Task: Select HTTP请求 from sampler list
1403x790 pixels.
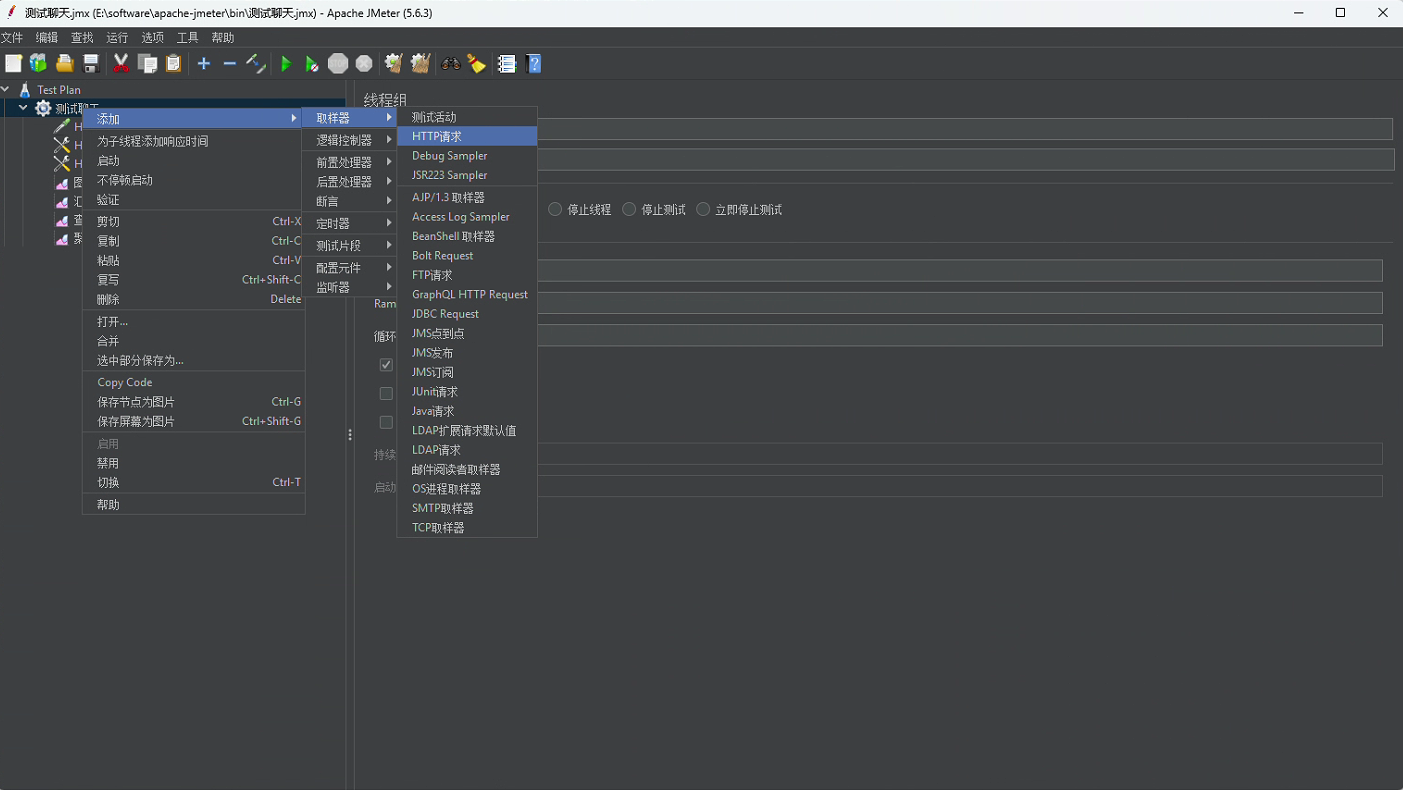Action: tap(437, 136)
